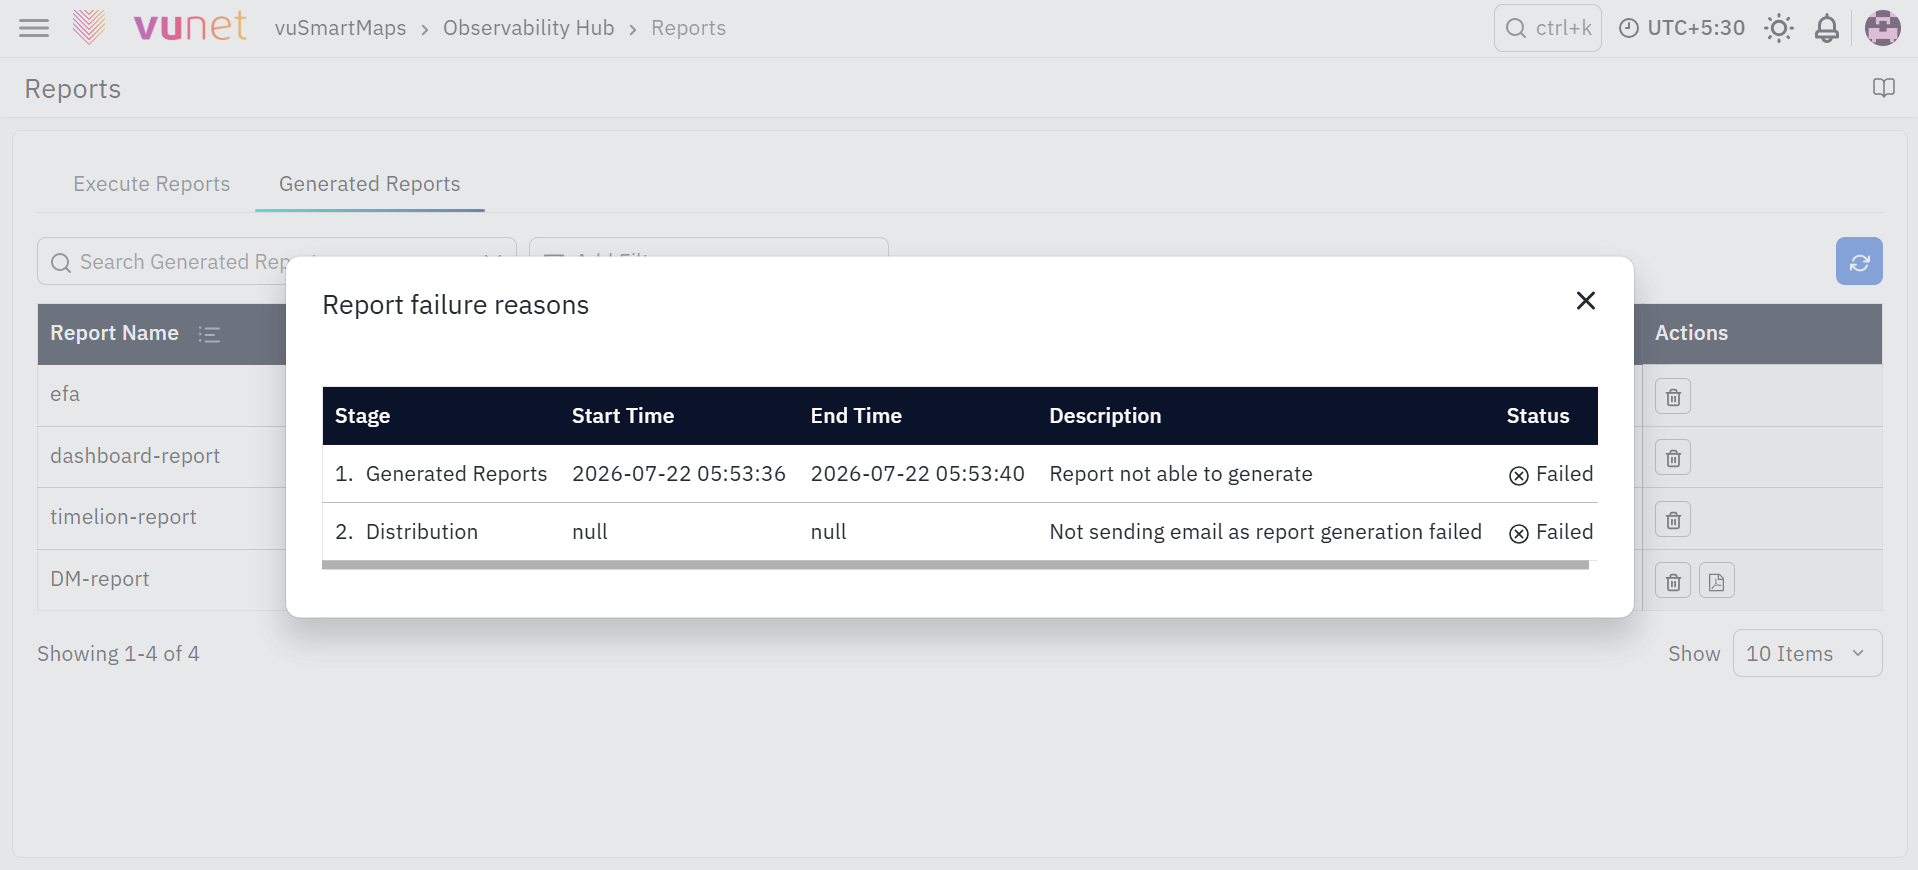The height and width of the screenshot is (870, 1918).
Task: Open the hamburger navigation menu
Action: 34,28
